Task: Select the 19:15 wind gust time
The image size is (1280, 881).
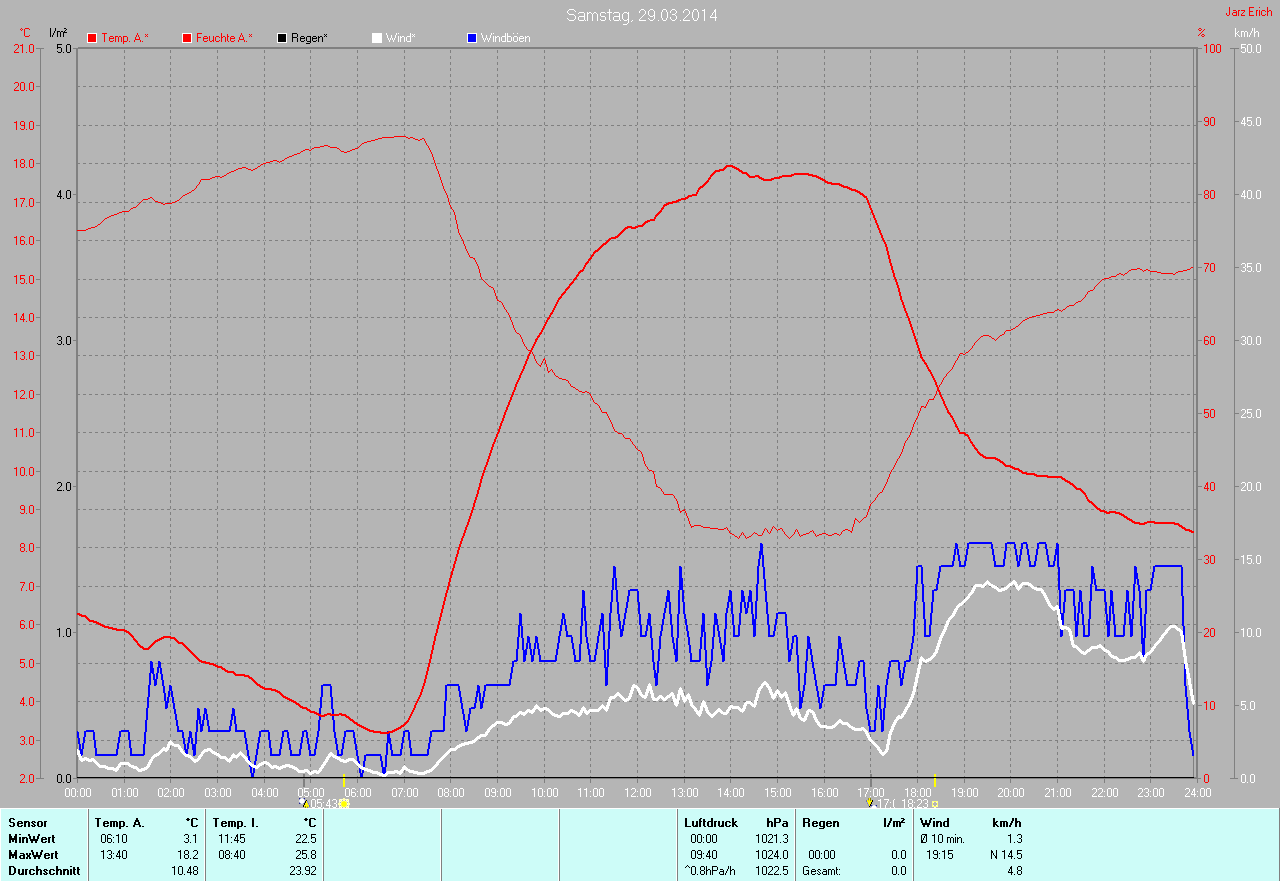Action: pyautogui.click(x=939, y=855)
